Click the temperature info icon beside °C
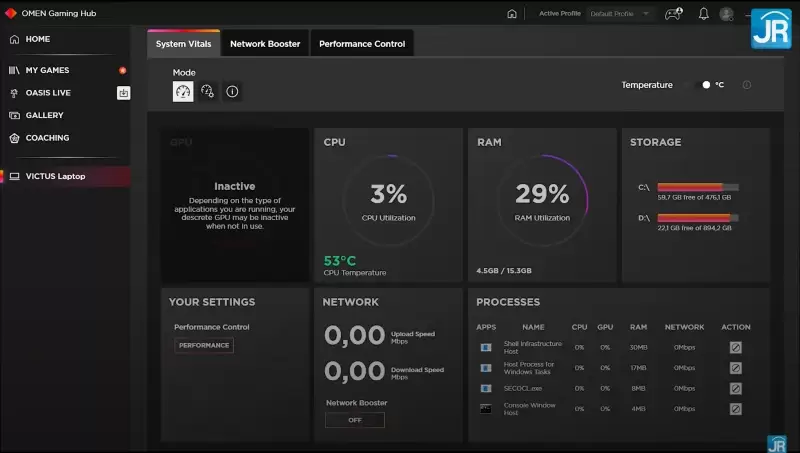 point(747,85)
